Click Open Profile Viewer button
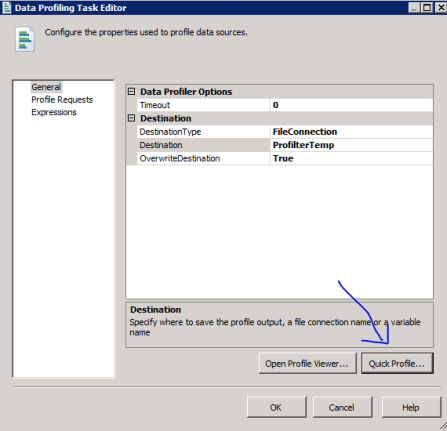This screenshot has height=431, width=447. pyautogui.click(x=307, y=363)
